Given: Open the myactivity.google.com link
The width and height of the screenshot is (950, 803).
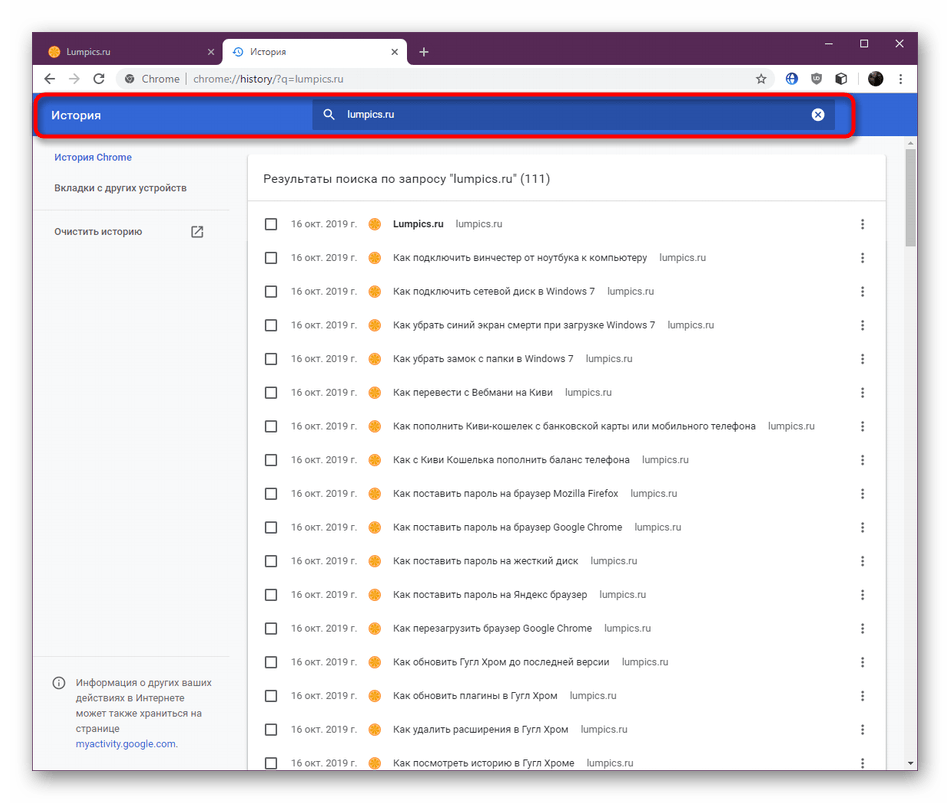Looking at the screenshot, I should coord(126,744).
